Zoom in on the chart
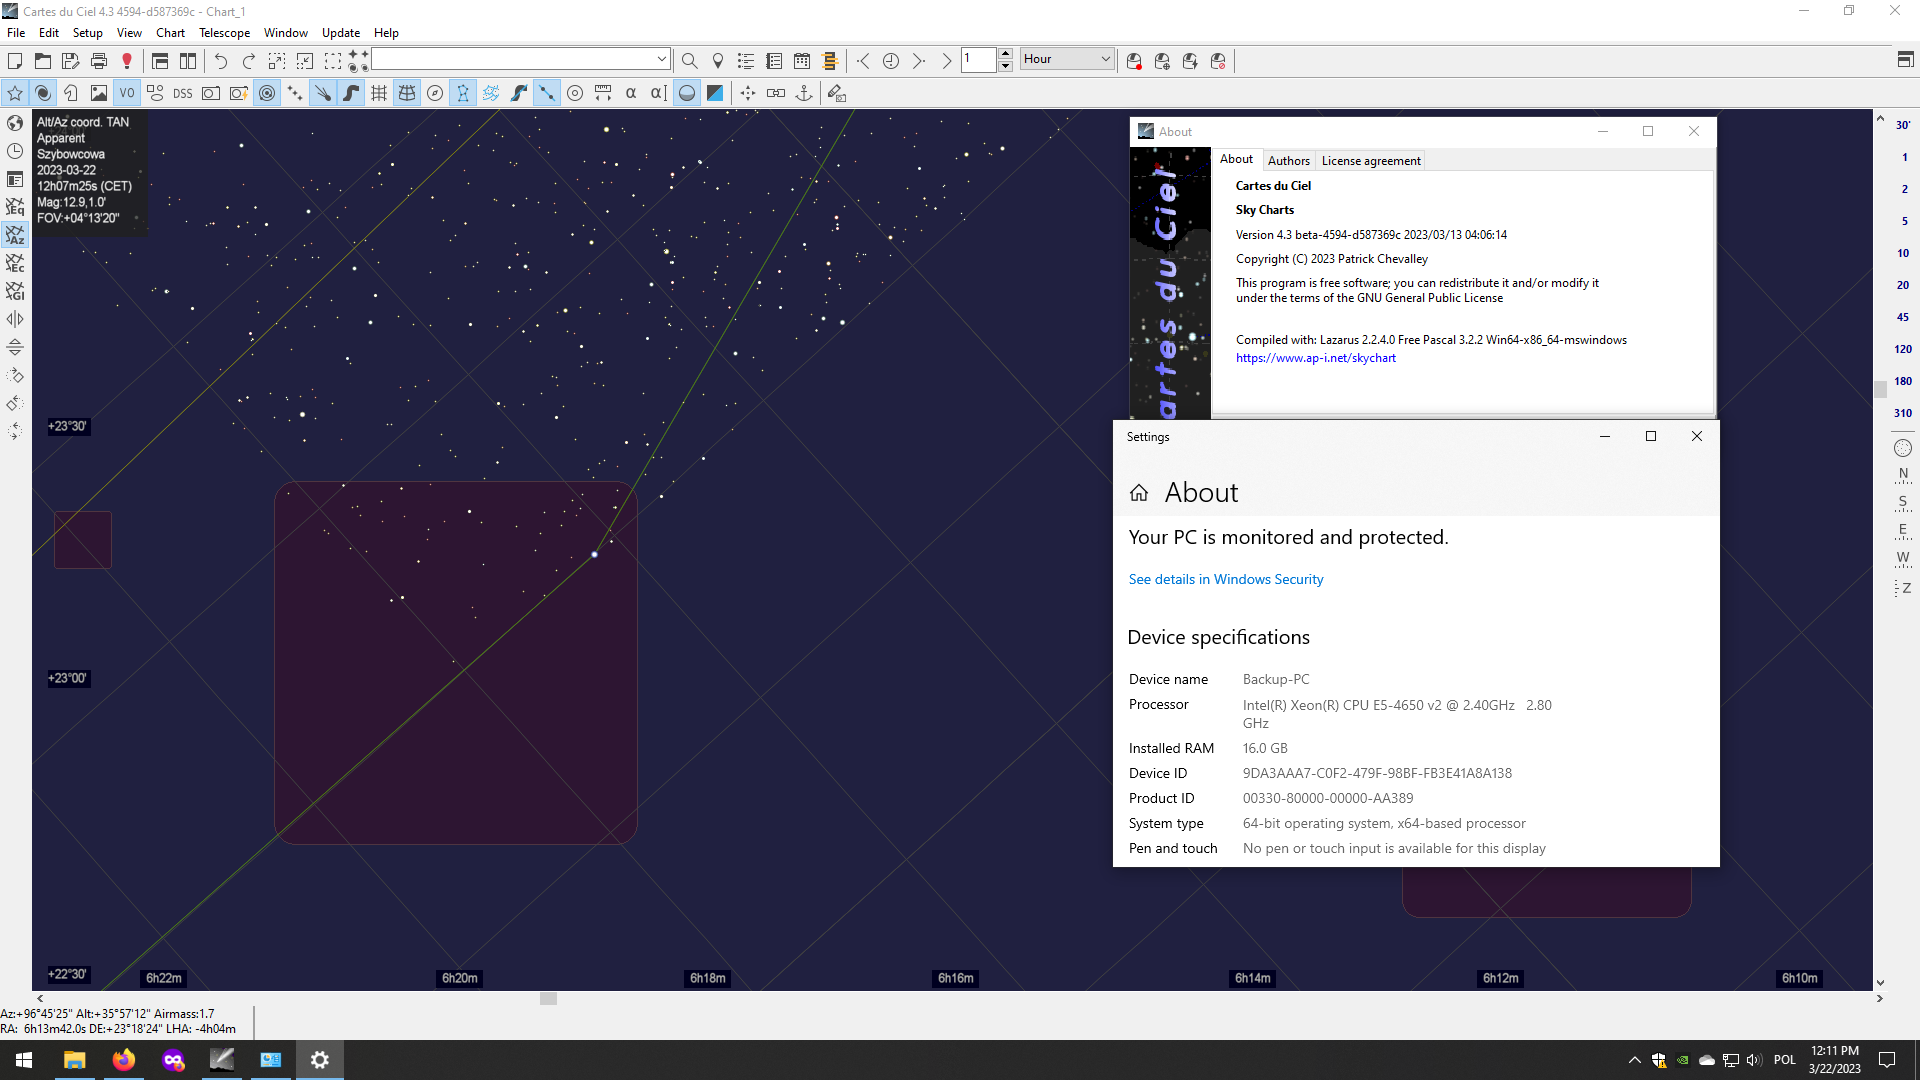 pyautogui.click(x=277, y=61)
